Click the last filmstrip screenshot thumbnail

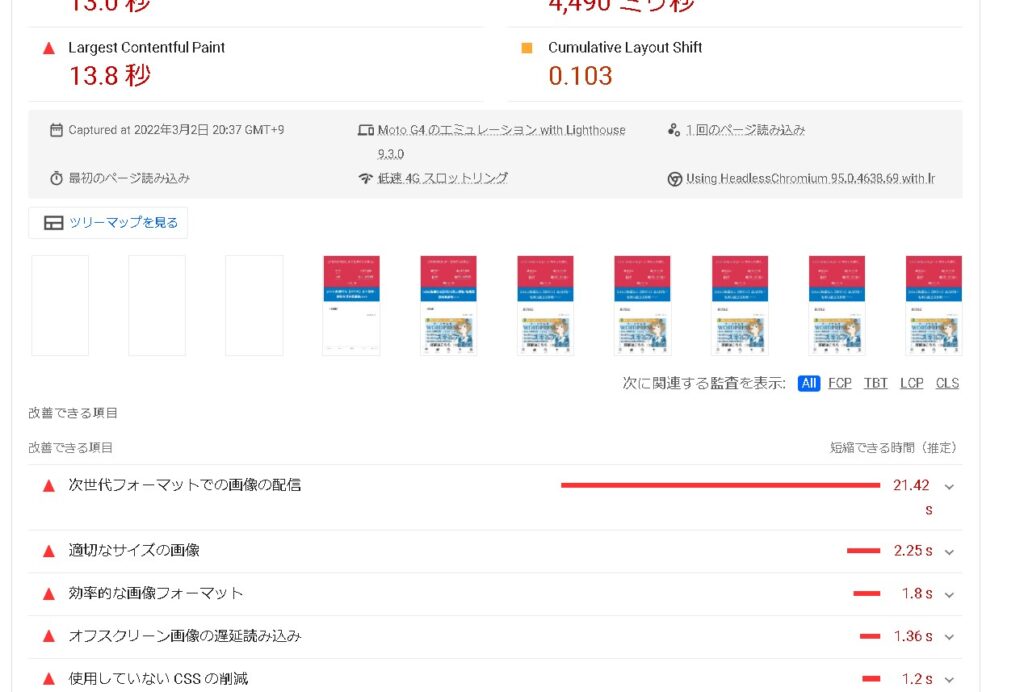(934, 305)
